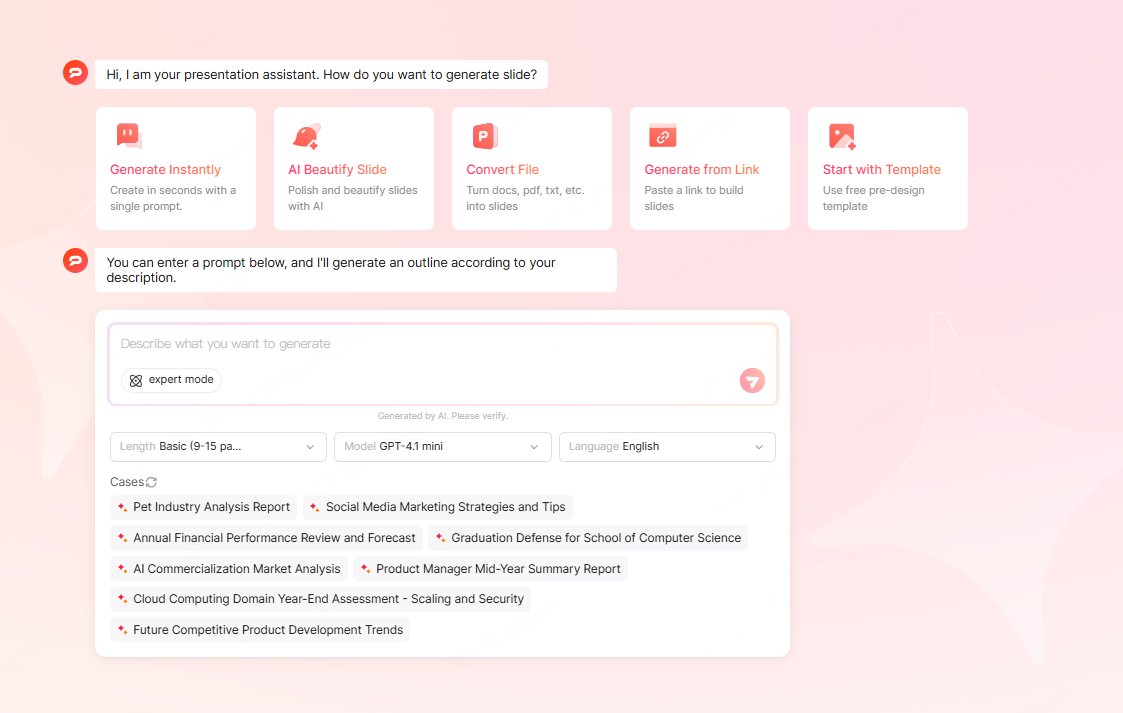This screenshot has height=713, width=1123.
Task: Select the Social Media Marketing Strategies case
Action: (x=437, y=507)
